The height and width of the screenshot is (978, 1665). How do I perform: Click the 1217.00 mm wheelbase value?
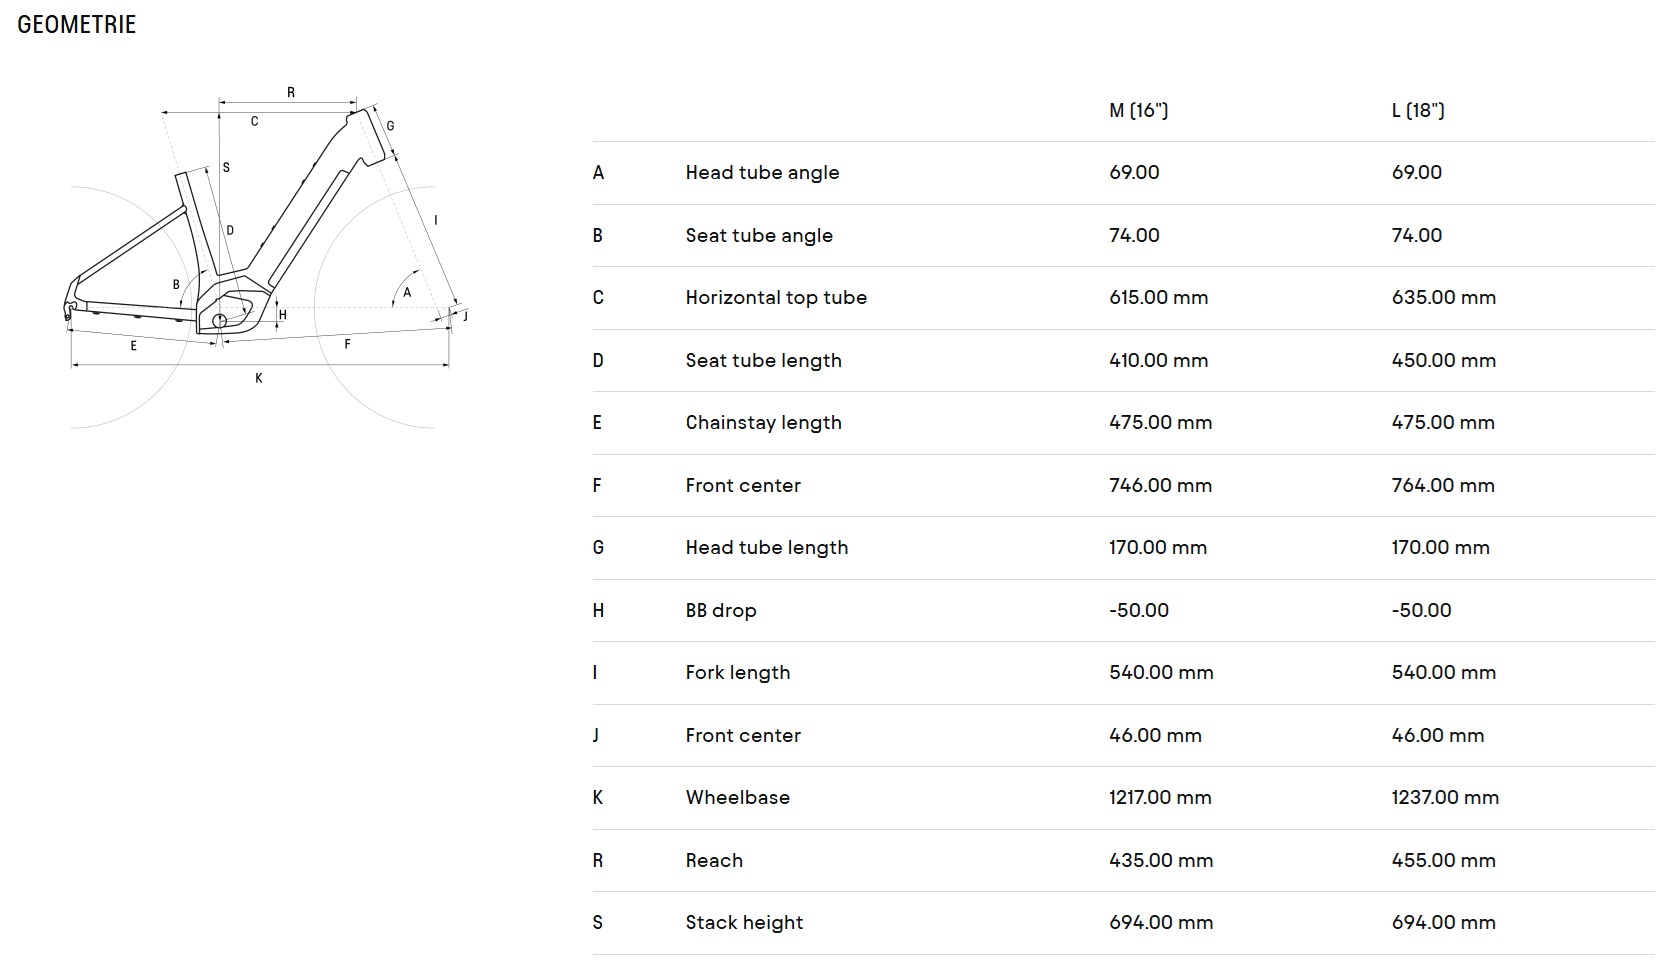click(1160, 798)
